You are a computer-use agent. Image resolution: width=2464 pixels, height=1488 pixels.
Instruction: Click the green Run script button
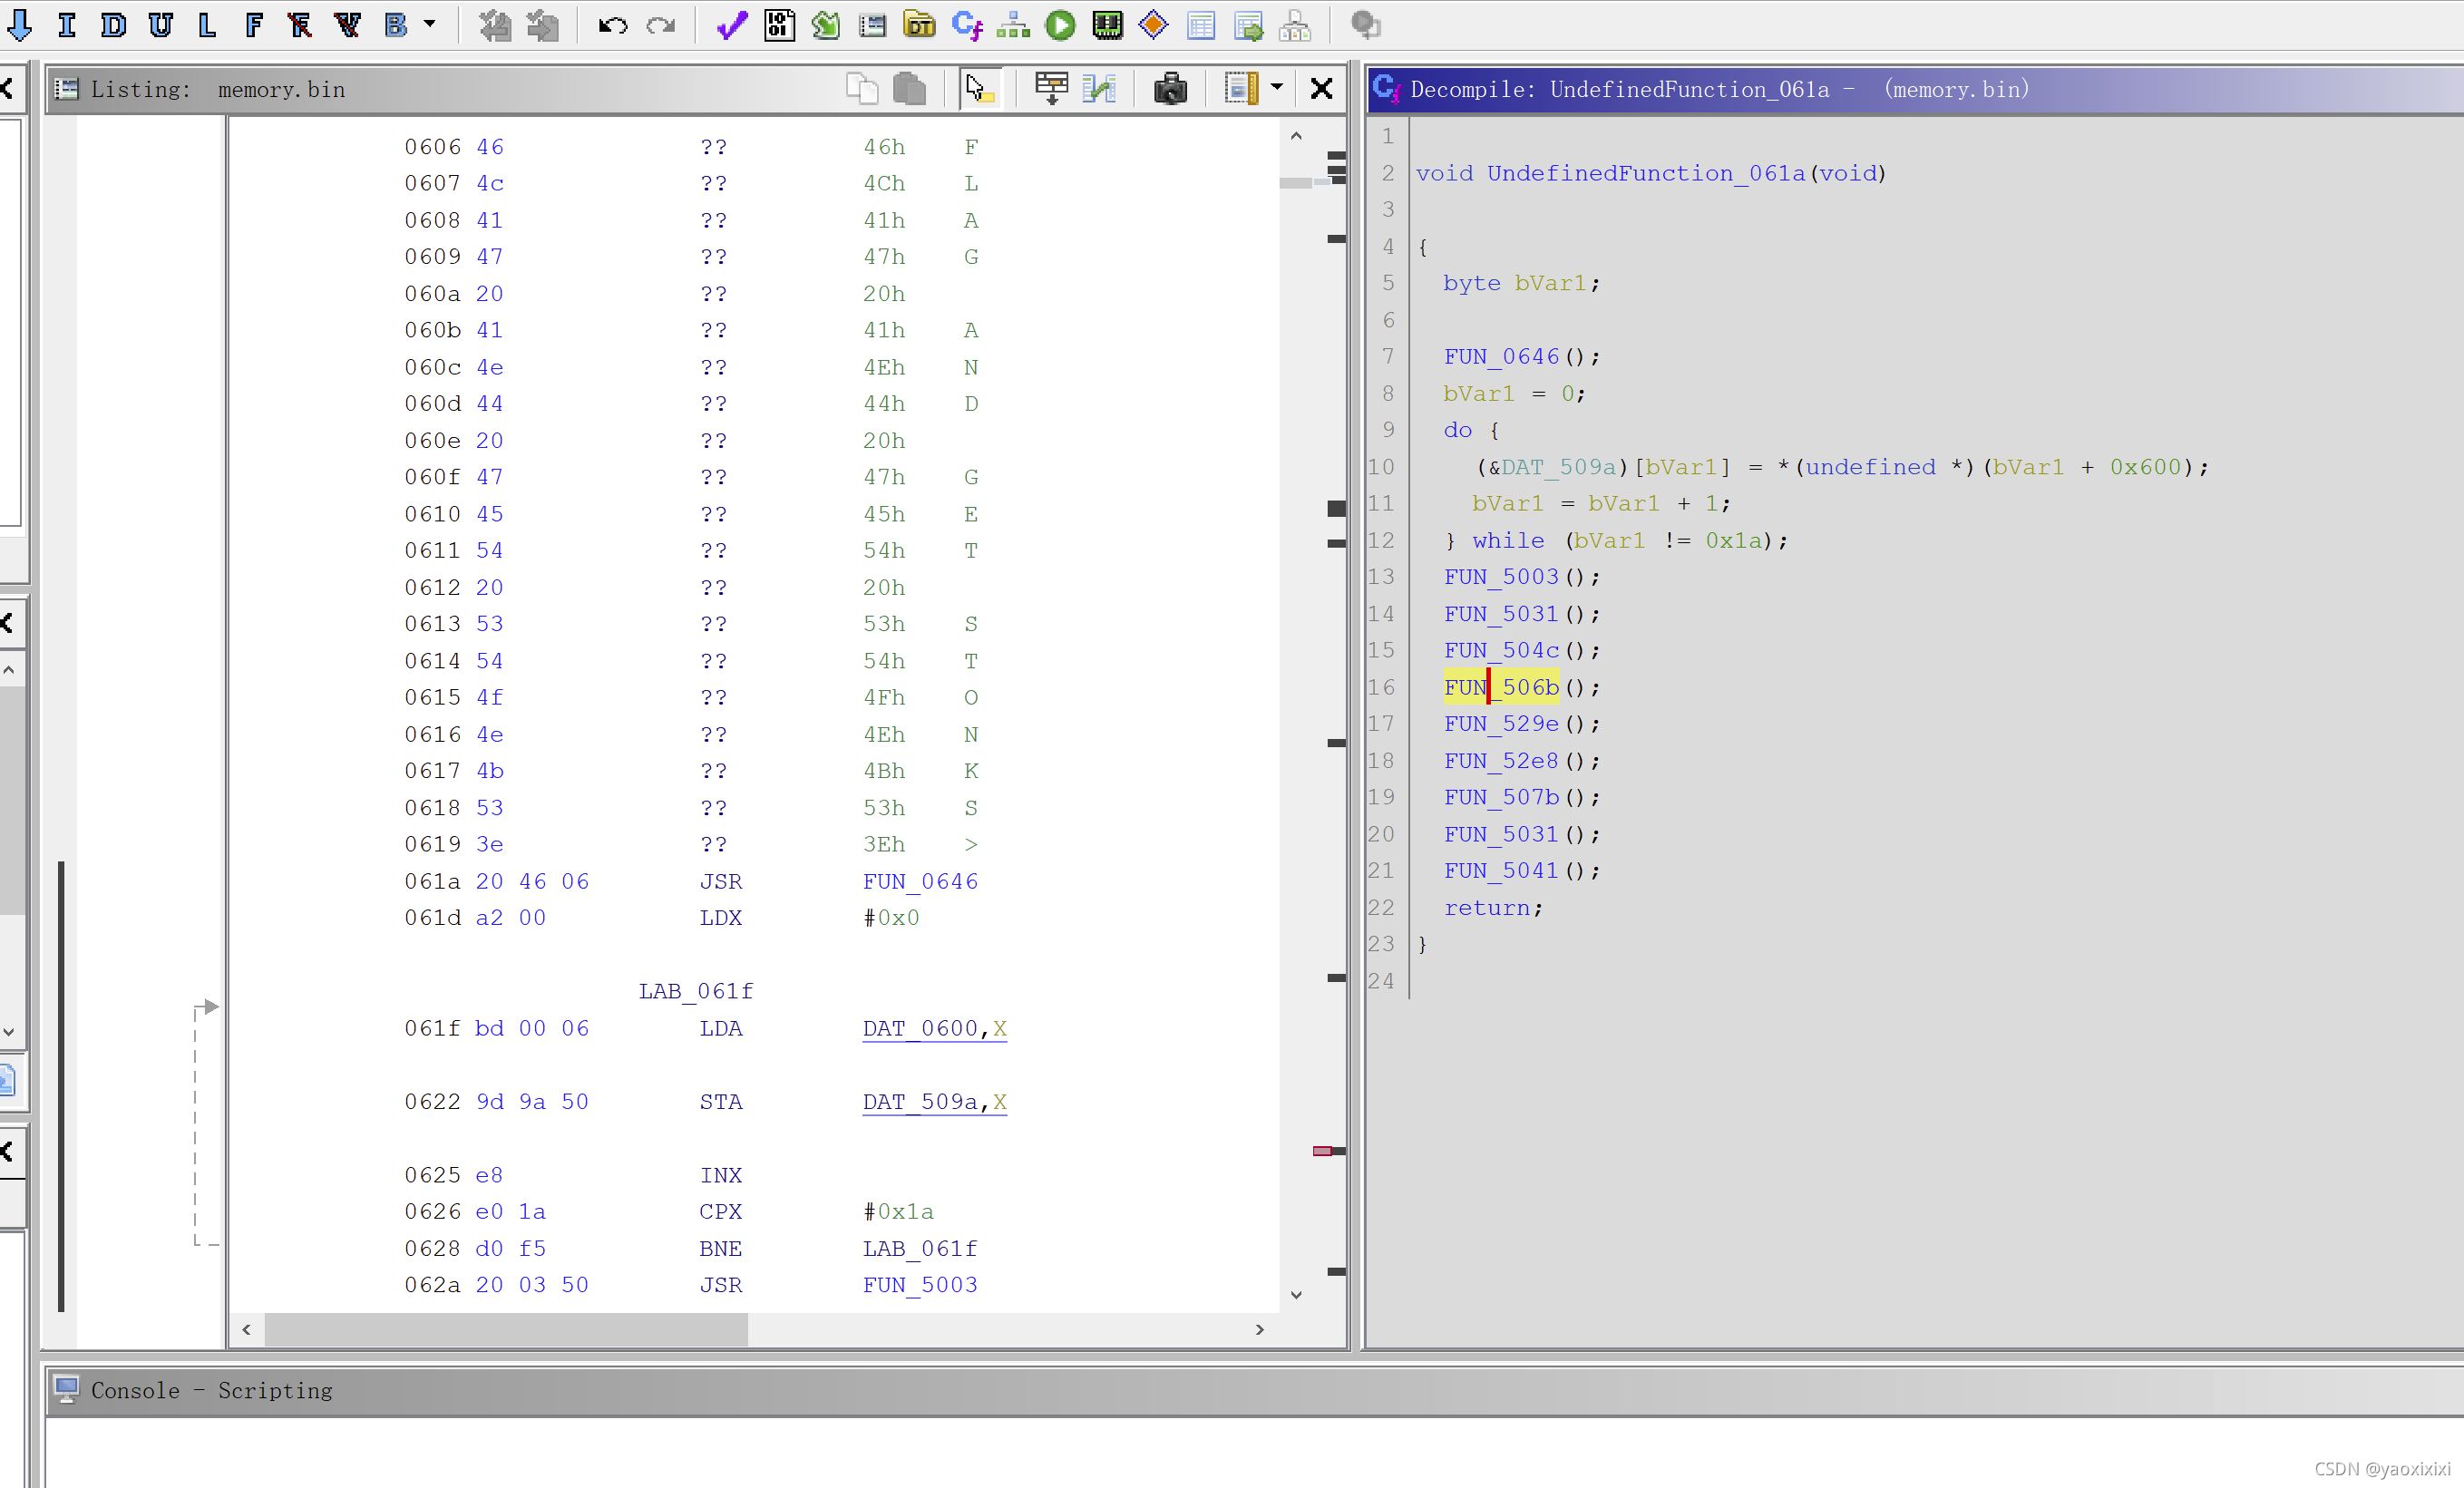click(x=1060, y=26)
